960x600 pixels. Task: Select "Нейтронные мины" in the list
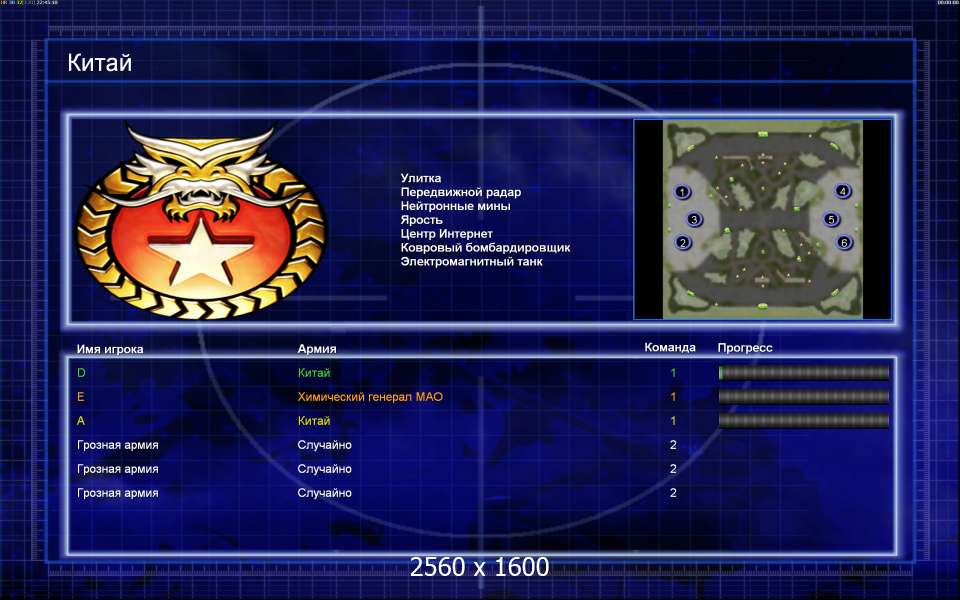[455, 206]
